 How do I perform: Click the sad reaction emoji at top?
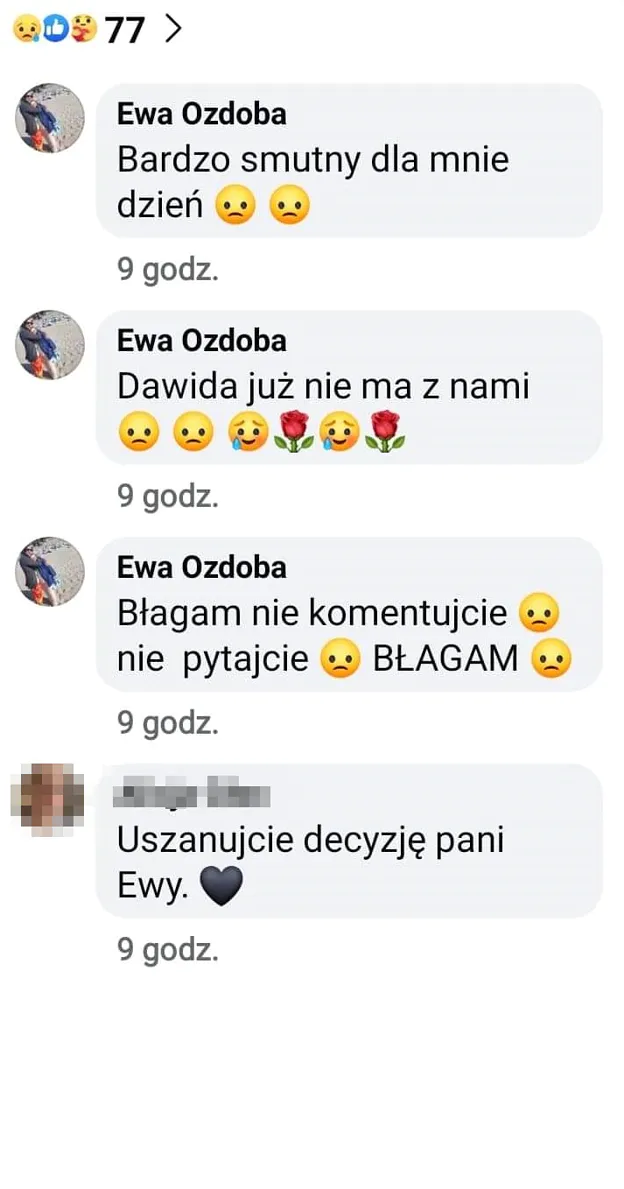pyautogui.click(x=25, y=30)
